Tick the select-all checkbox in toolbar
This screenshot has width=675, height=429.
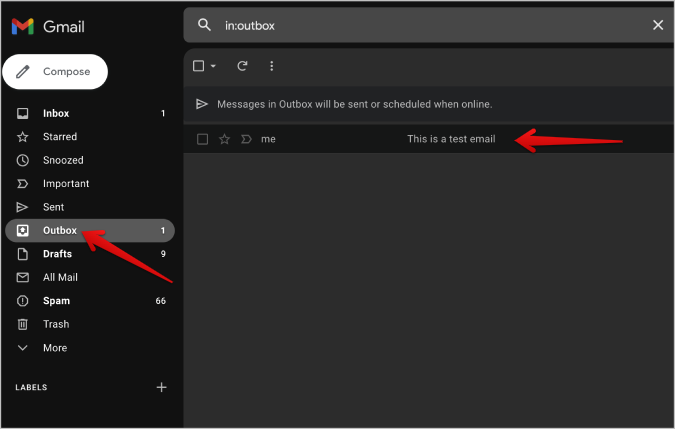click(198, 66)
